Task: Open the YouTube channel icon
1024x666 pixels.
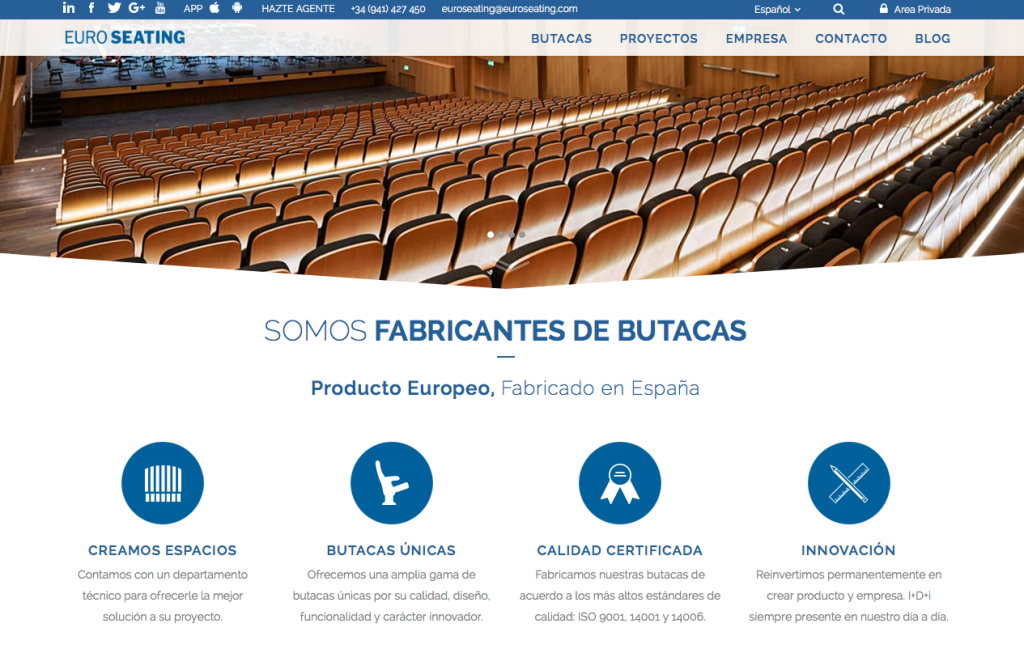Action: point(160,9)
